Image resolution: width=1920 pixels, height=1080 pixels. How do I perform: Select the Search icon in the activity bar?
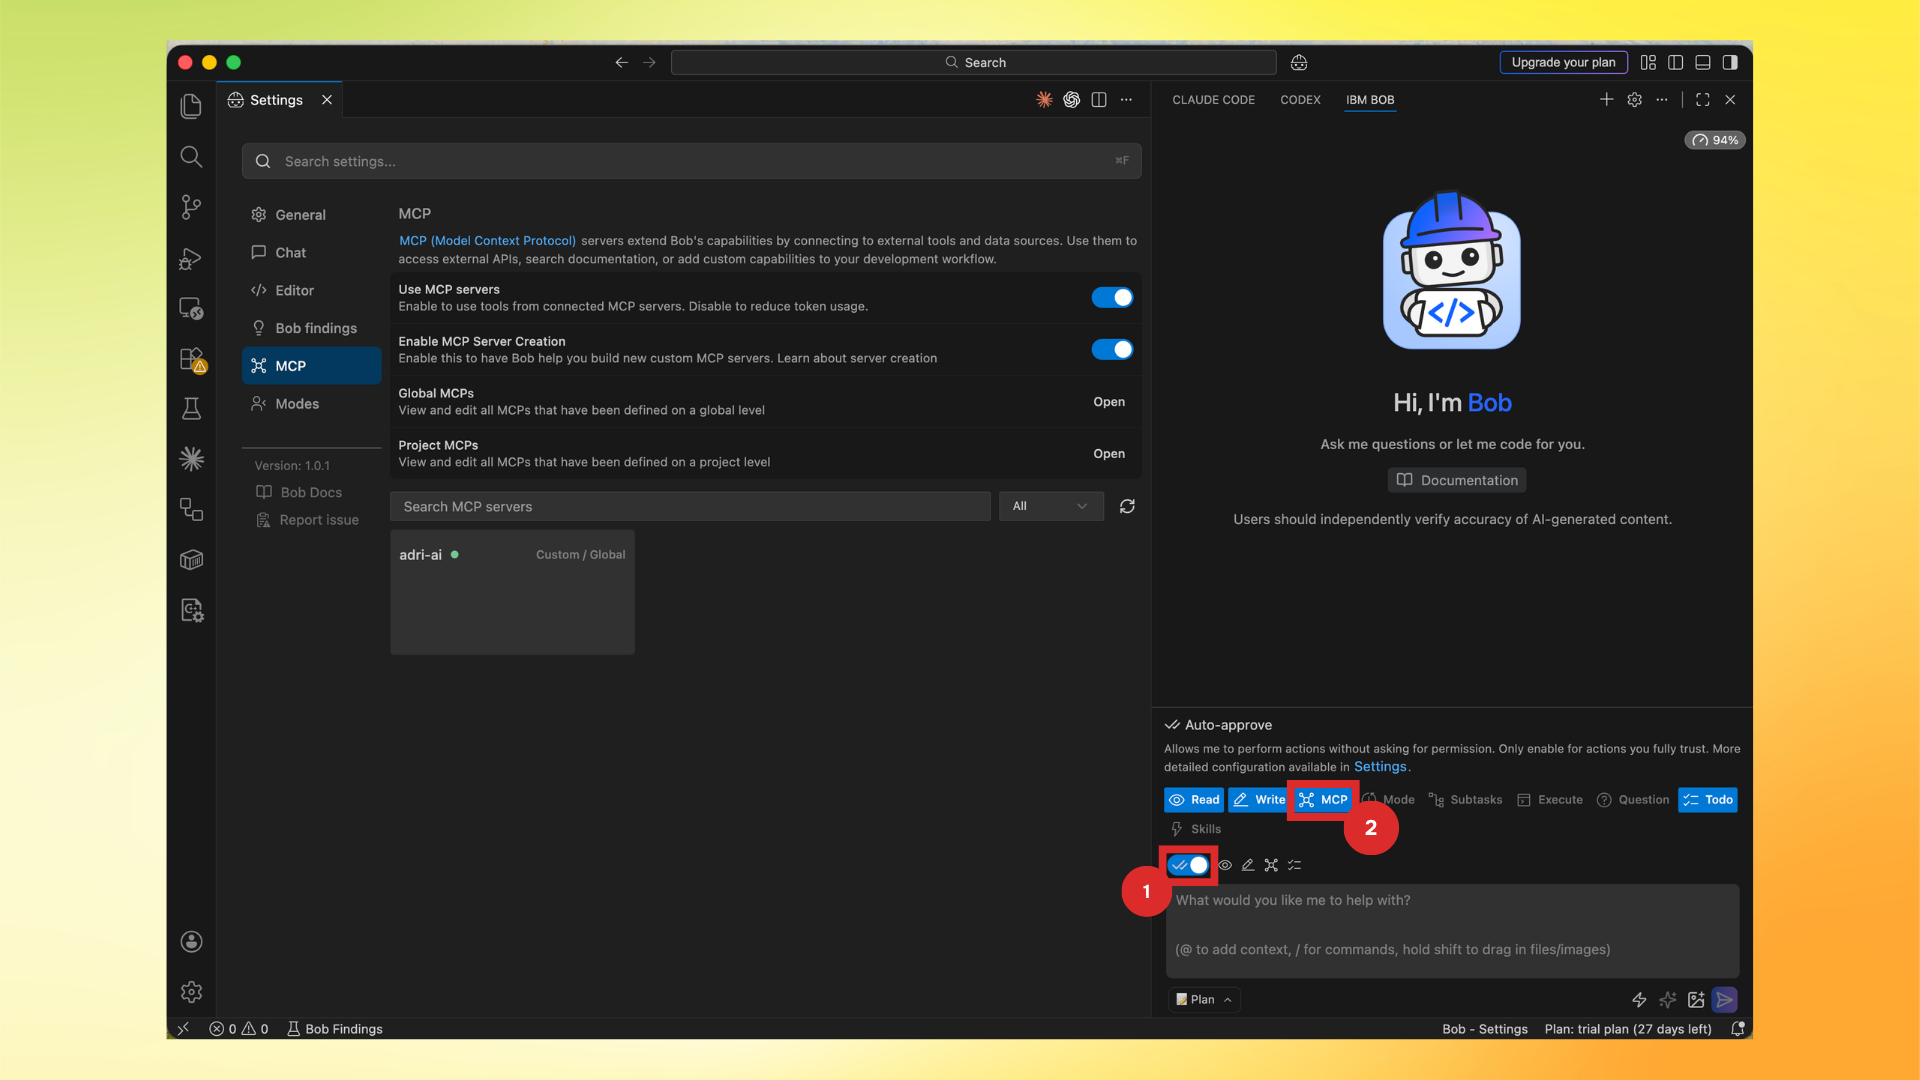coord(191,157)
